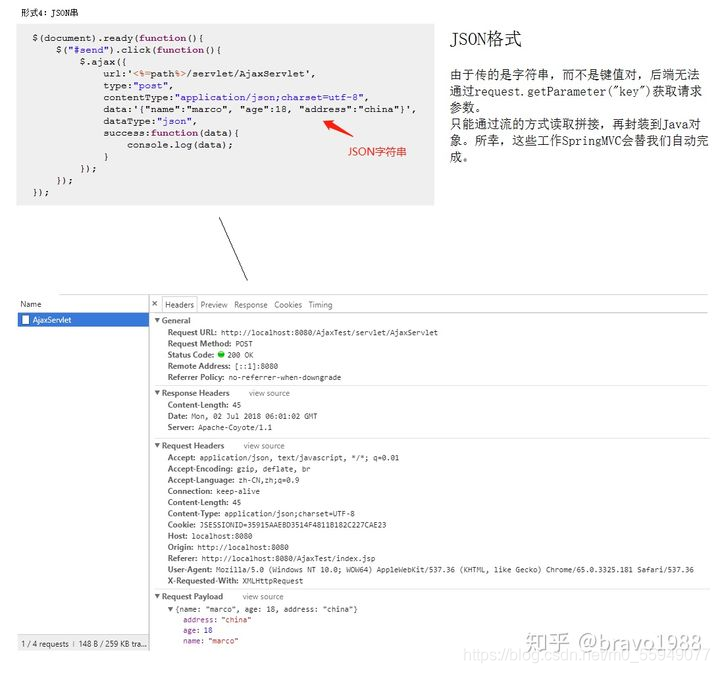Collapse the Response Headers section
This screenshot has width=720, height=673.
[x=158, y=393]
